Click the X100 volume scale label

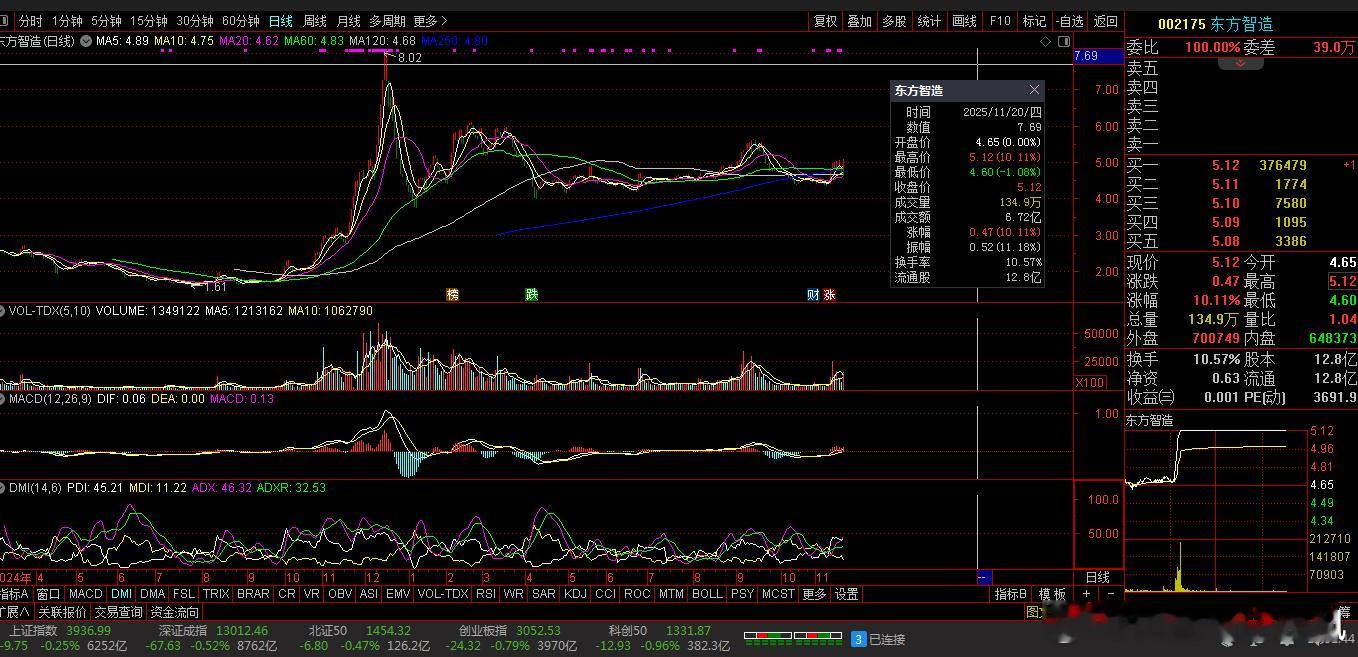(x=1090, y=383)
